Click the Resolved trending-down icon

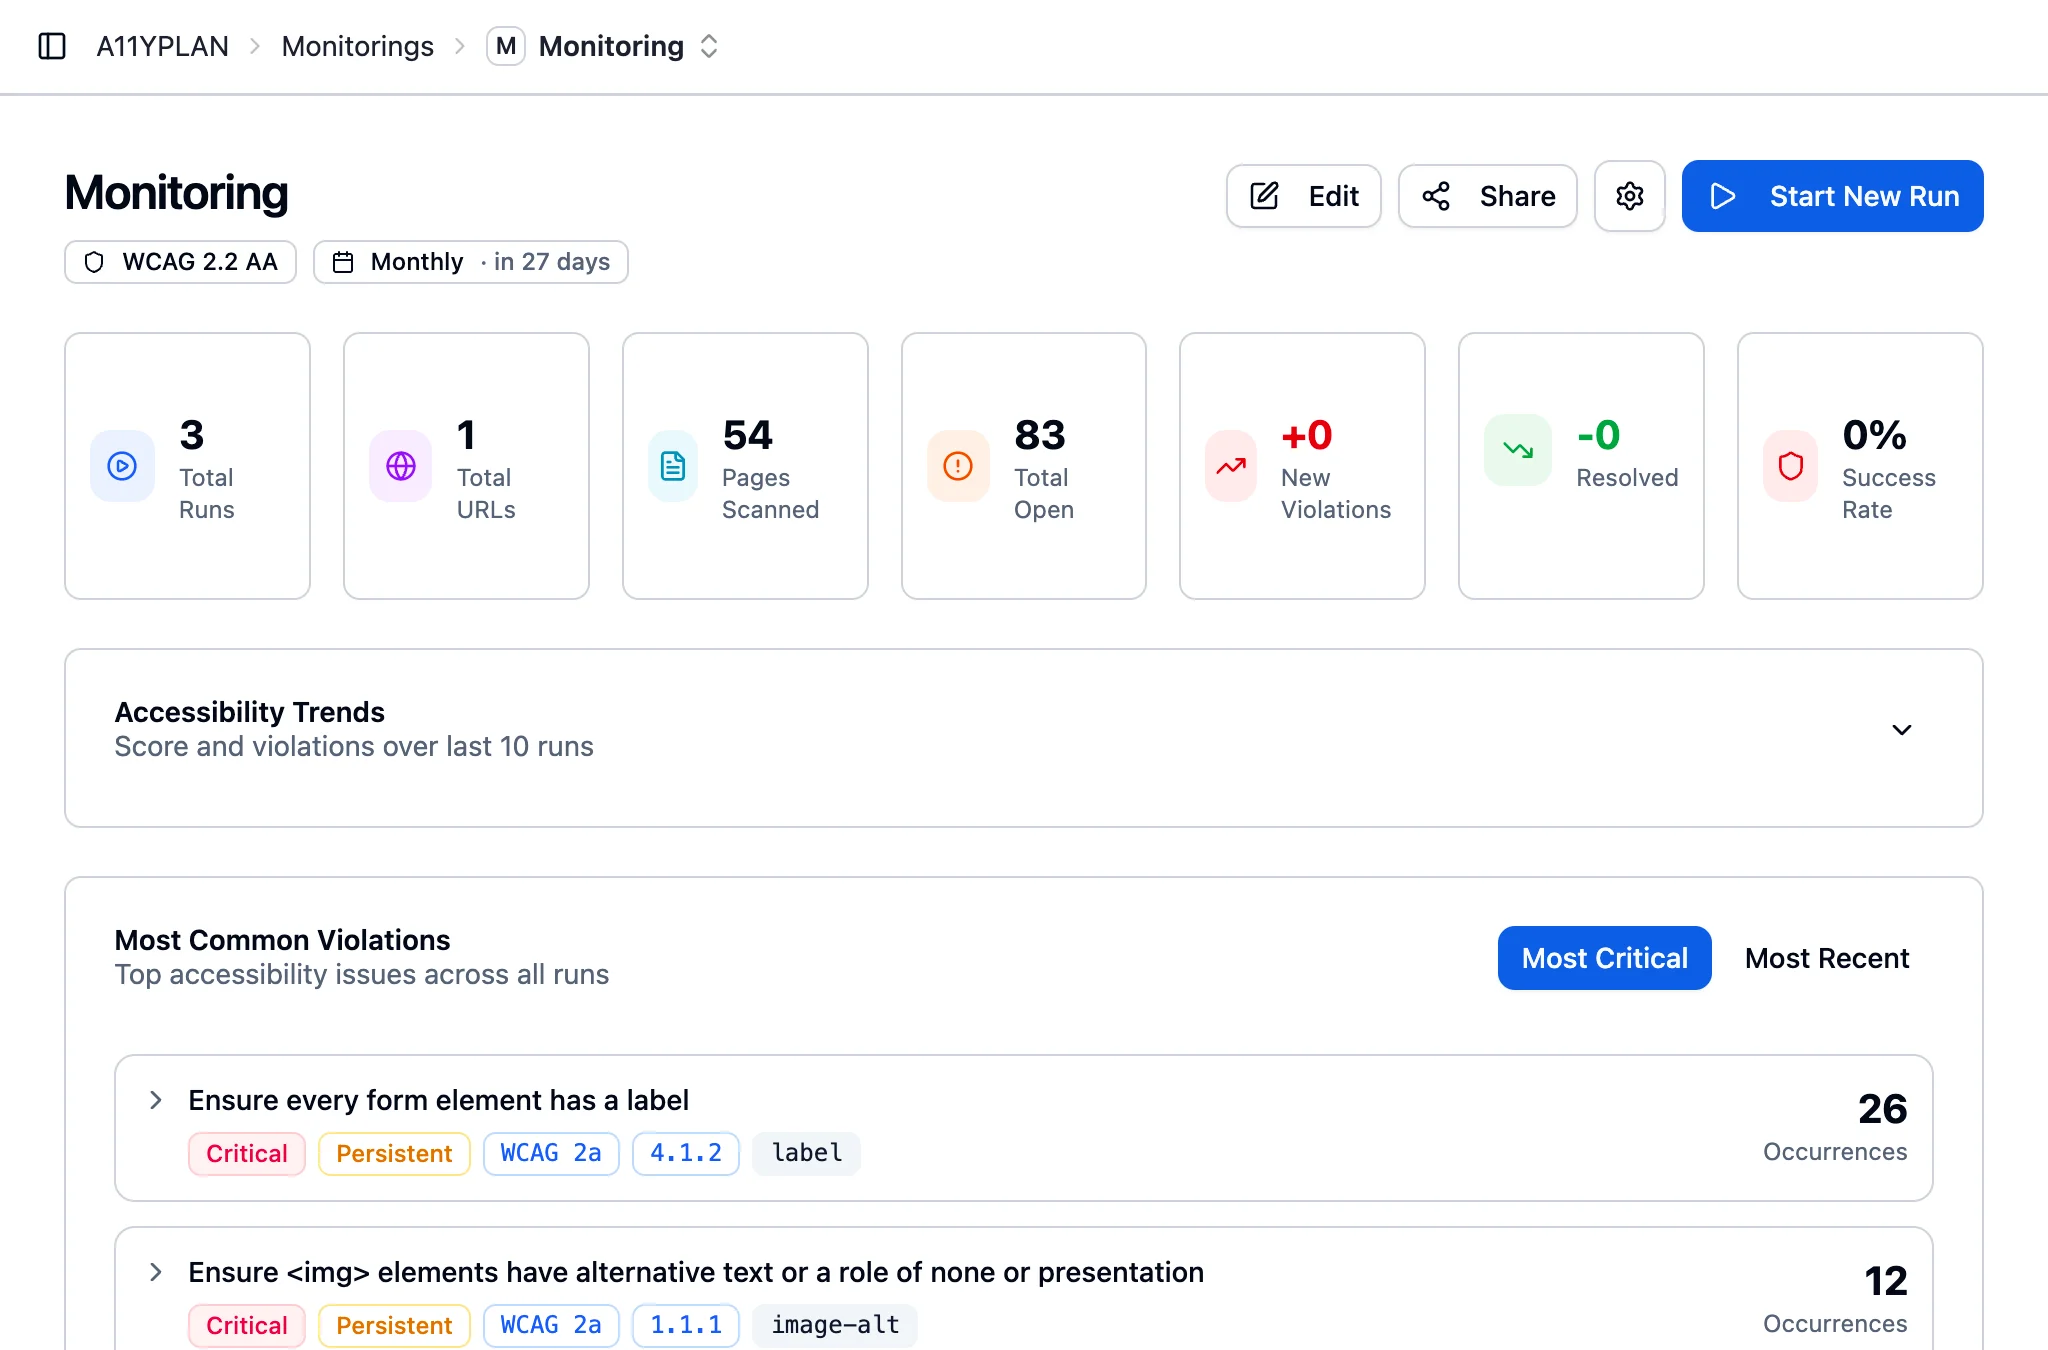[x=1517, y=450]
